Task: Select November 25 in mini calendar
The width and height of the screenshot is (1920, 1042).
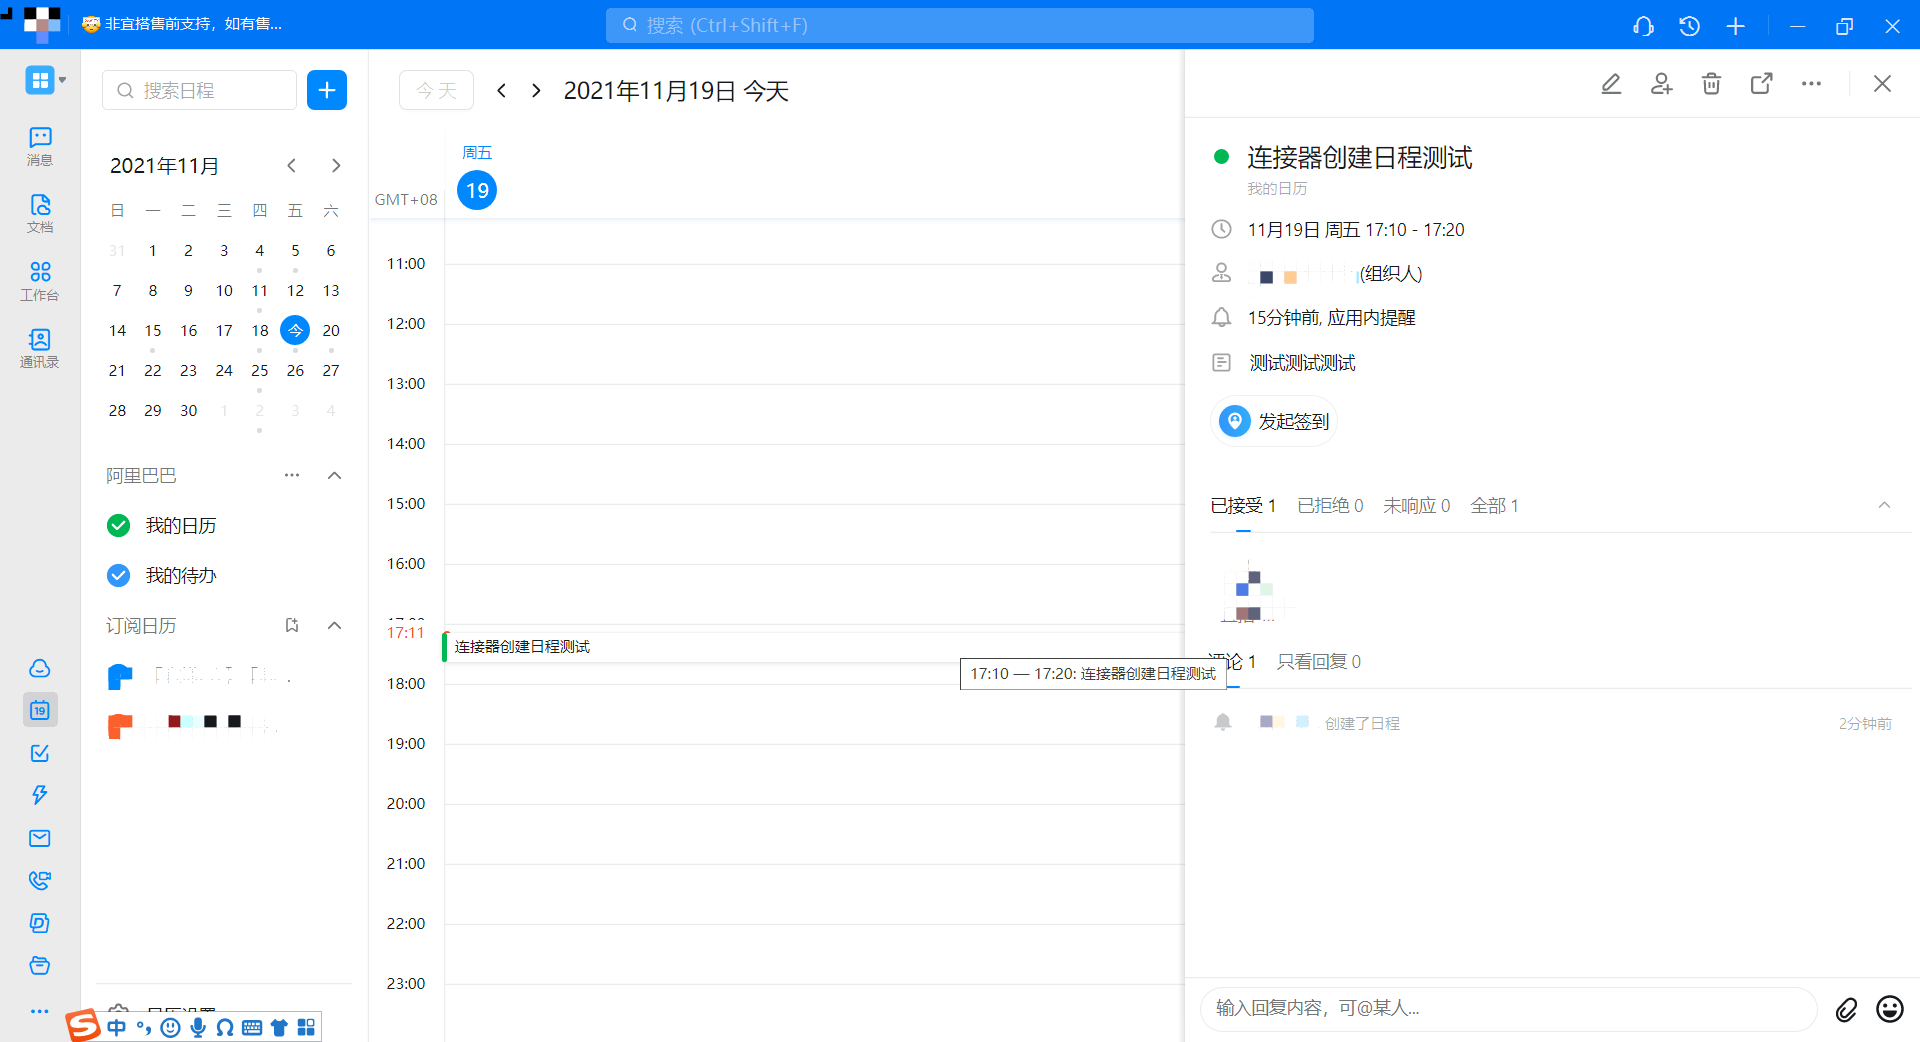Action: pyautogui.click(x=260, y=371)
